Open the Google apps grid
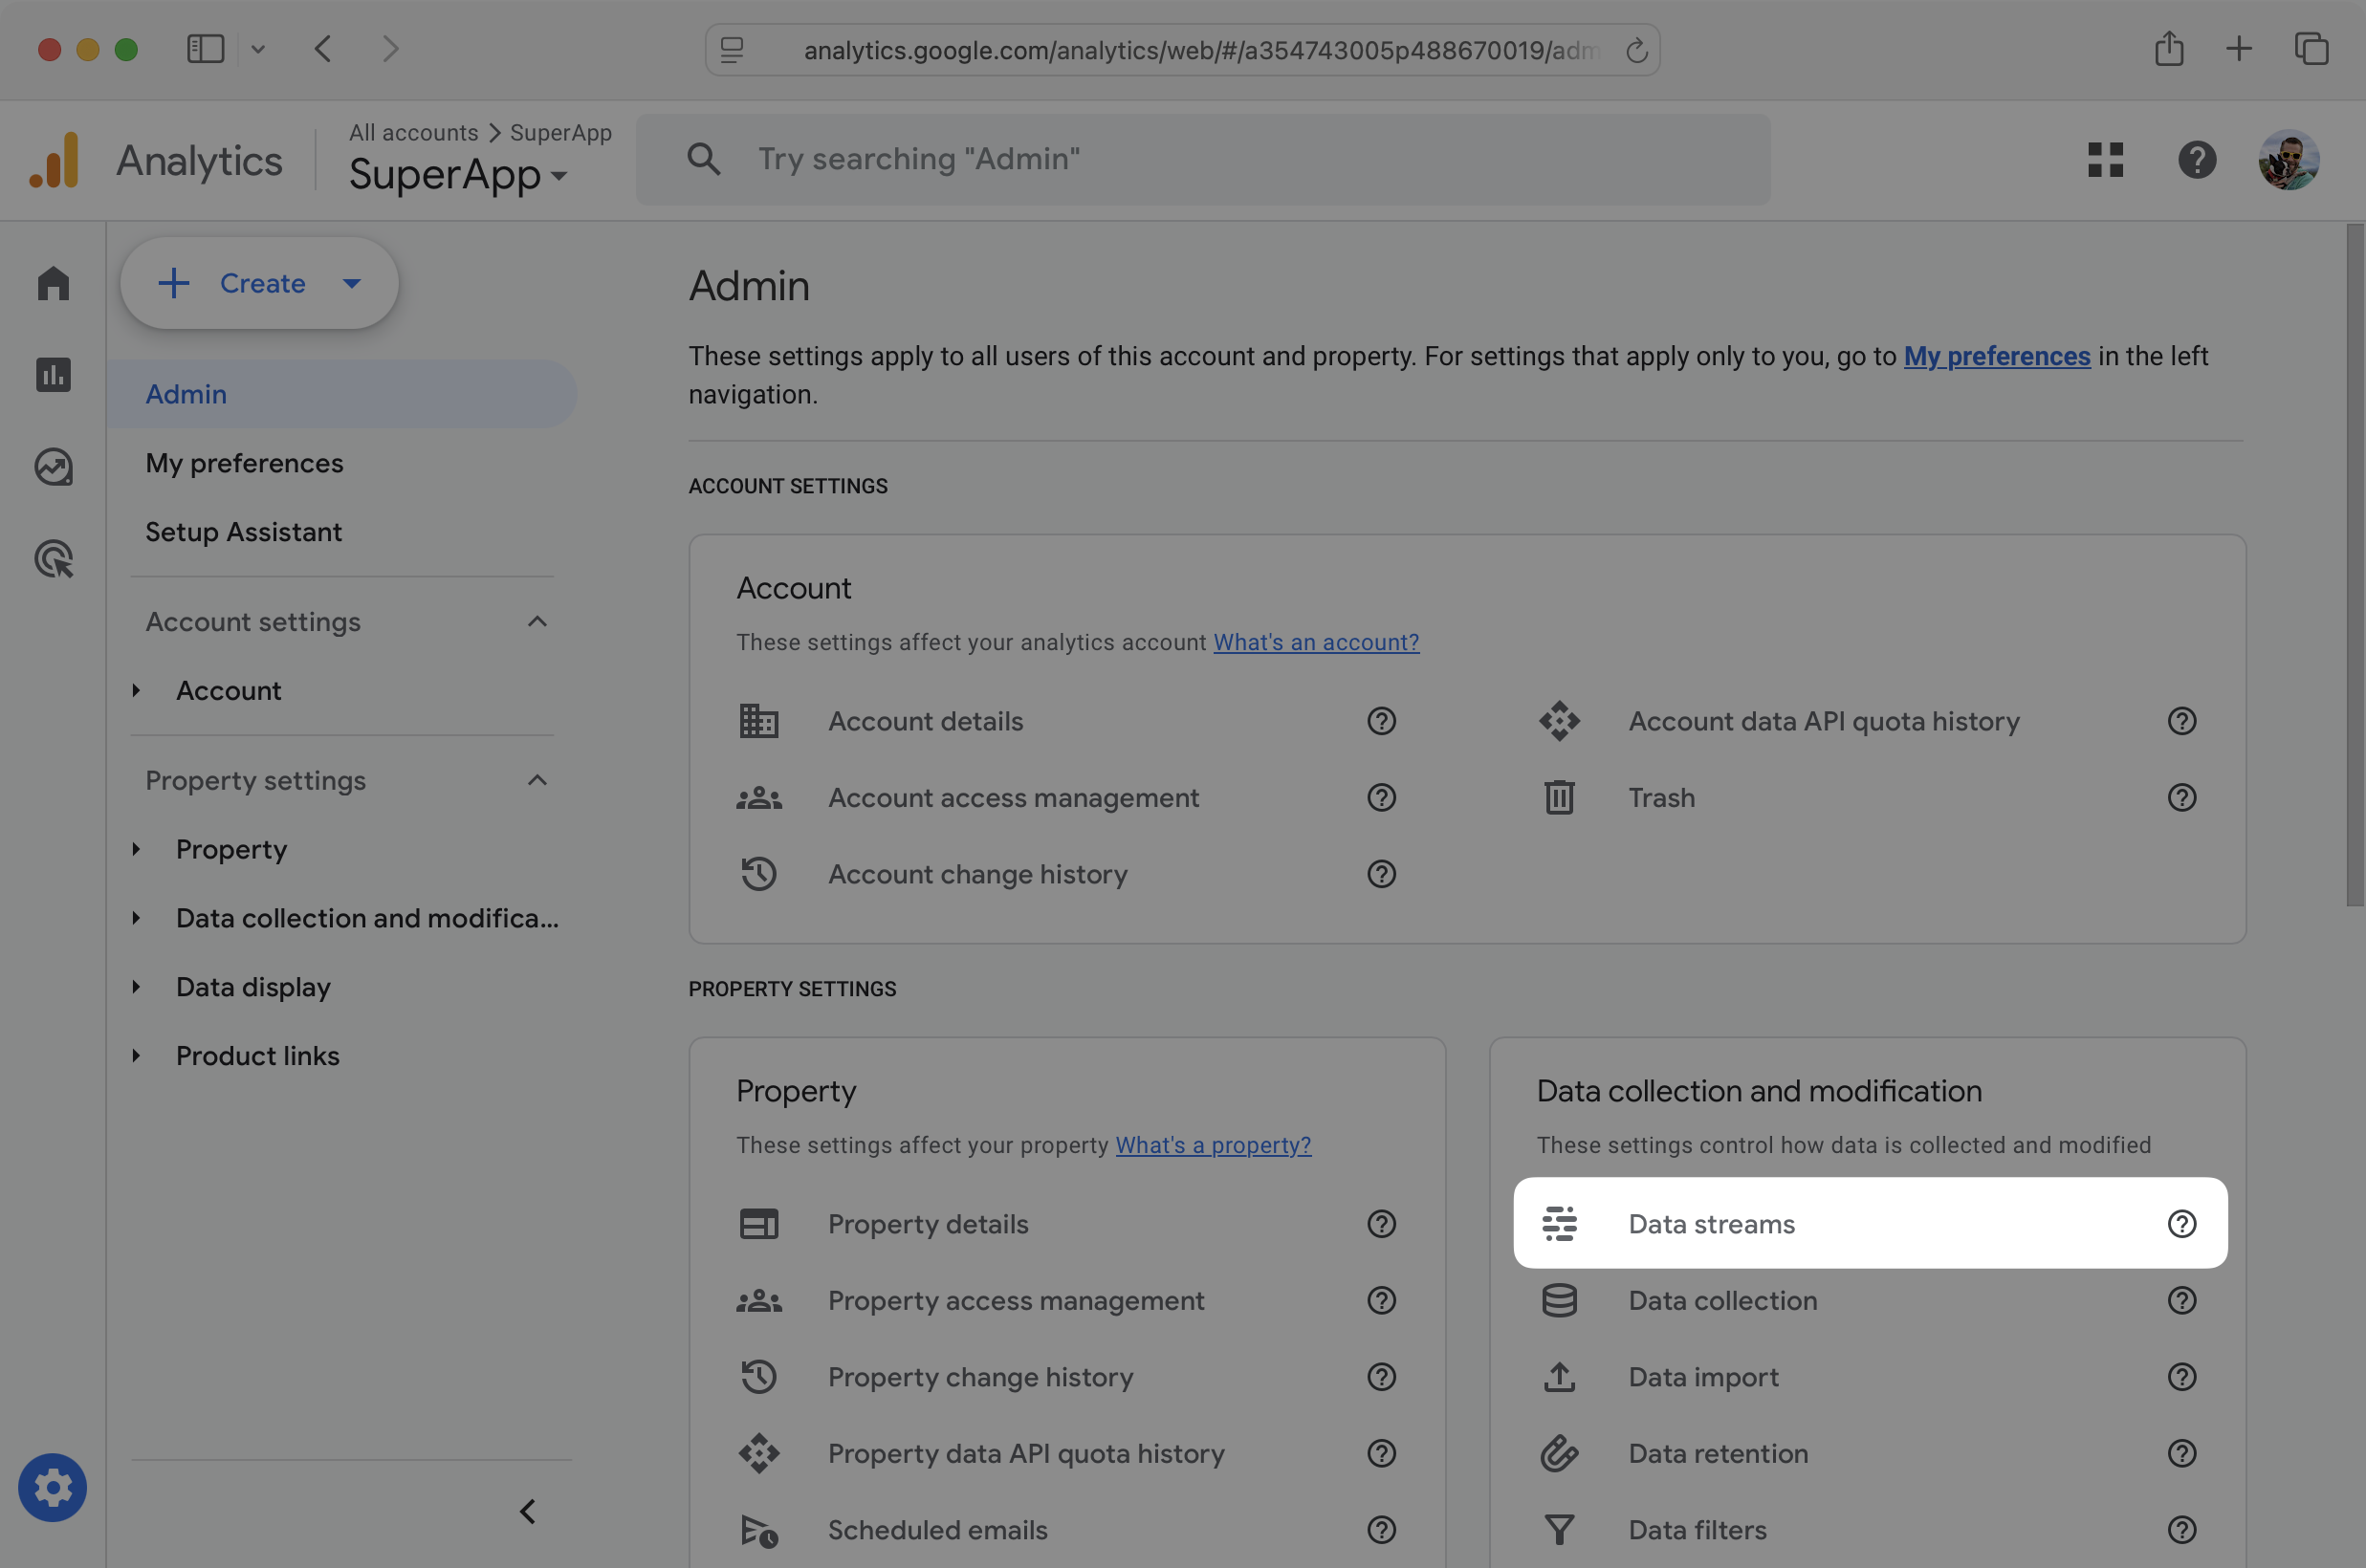 pyautogui.click(x=2104, y=159)
